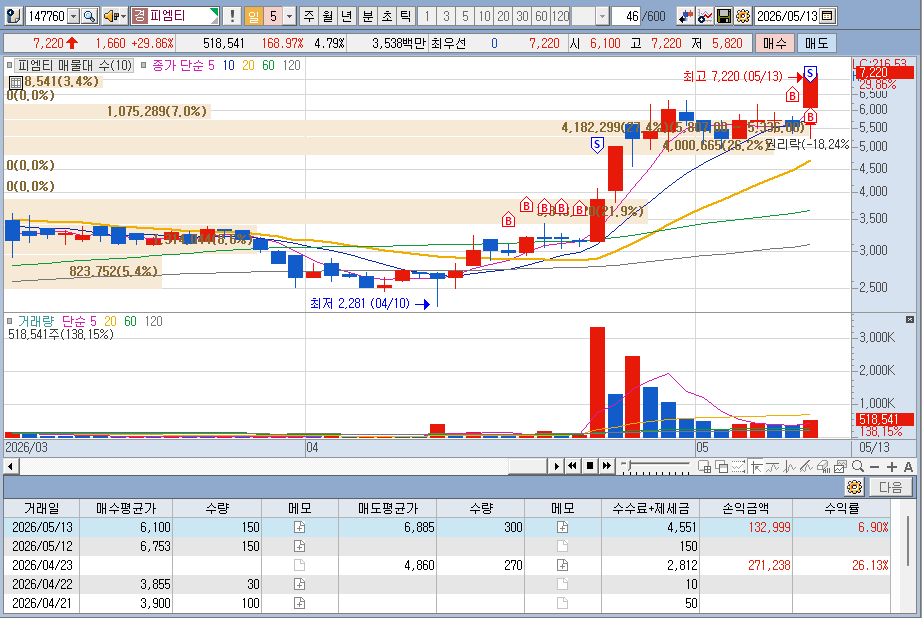Click the plus zoom-in icon

pos(891,466)
